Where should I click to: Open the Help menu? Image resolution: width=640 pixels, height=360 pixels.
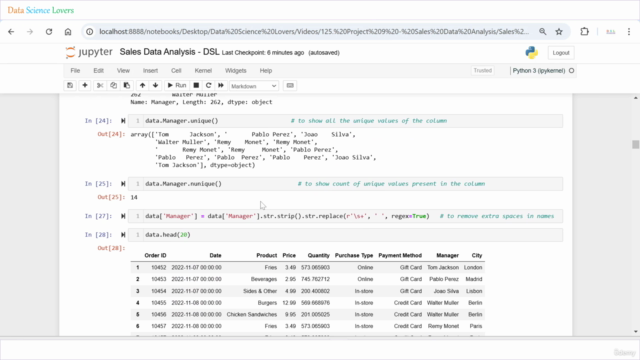coord(266,71)
